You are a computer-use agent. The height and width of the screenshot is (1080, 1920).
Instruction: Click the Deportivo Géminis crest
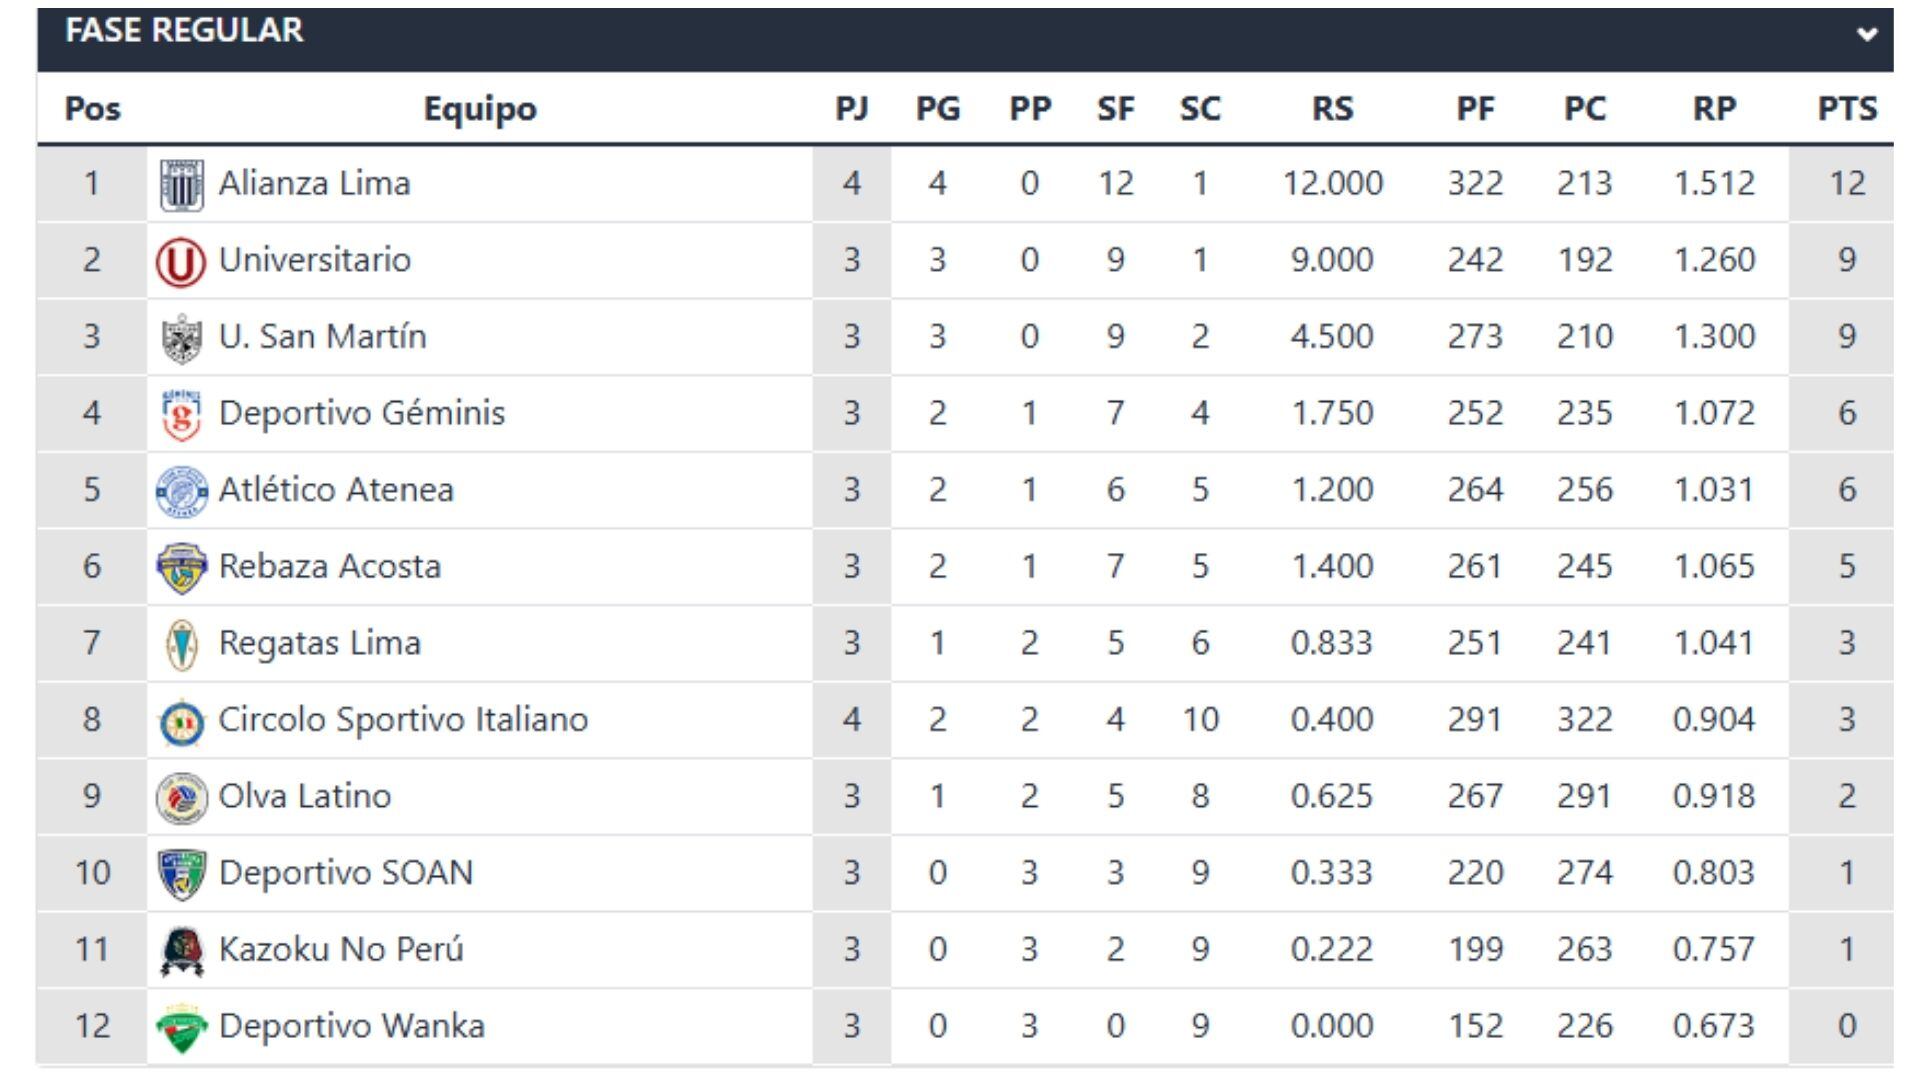[181, 412]
